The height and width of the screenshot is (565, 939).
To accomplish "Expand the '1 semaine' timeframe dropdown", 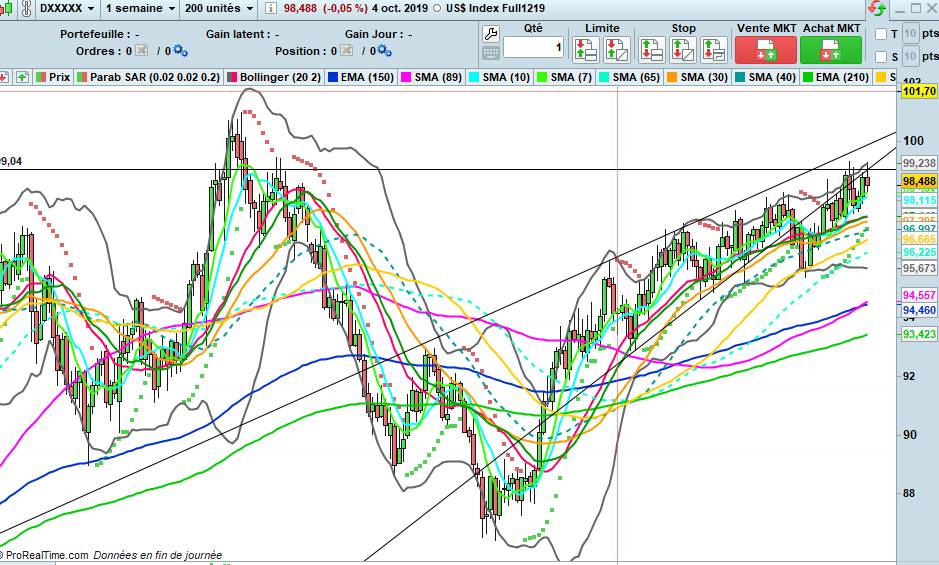I will [x=140, y=8].
